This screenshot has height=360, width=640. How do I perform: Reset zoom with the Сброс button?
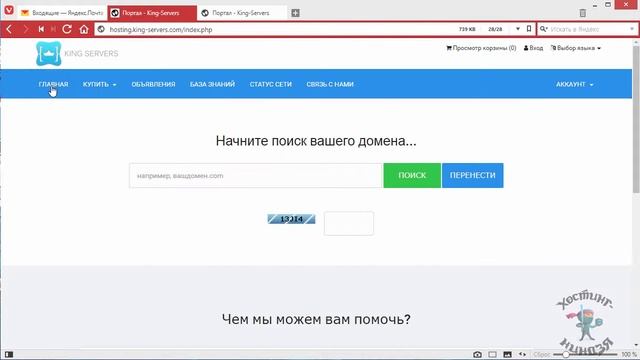pyautogui.click(x=541, y=354)
